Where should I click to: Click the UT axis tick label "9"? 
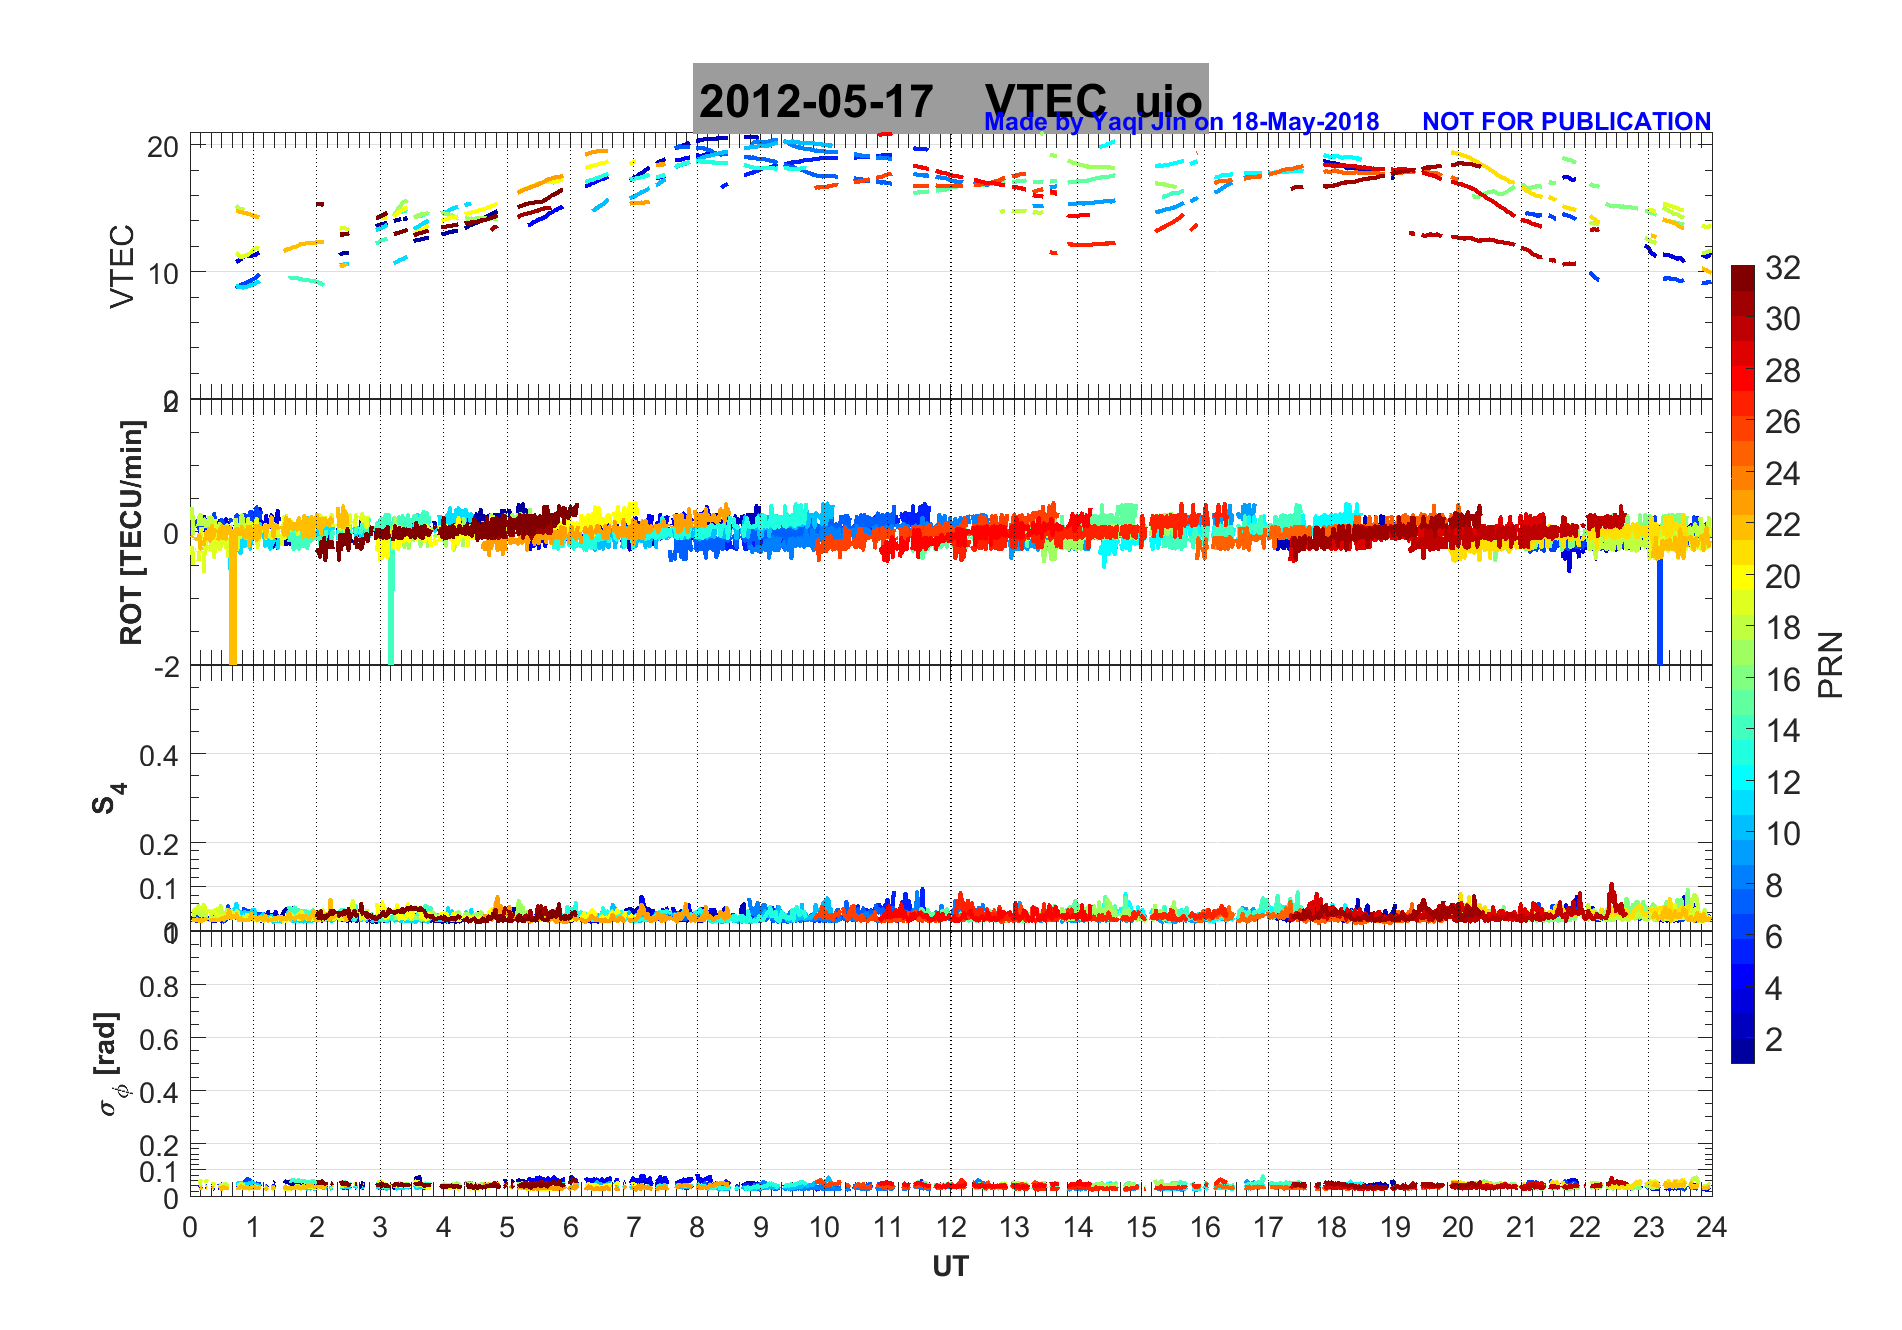pyautogui.click(x=761, y=1227)
